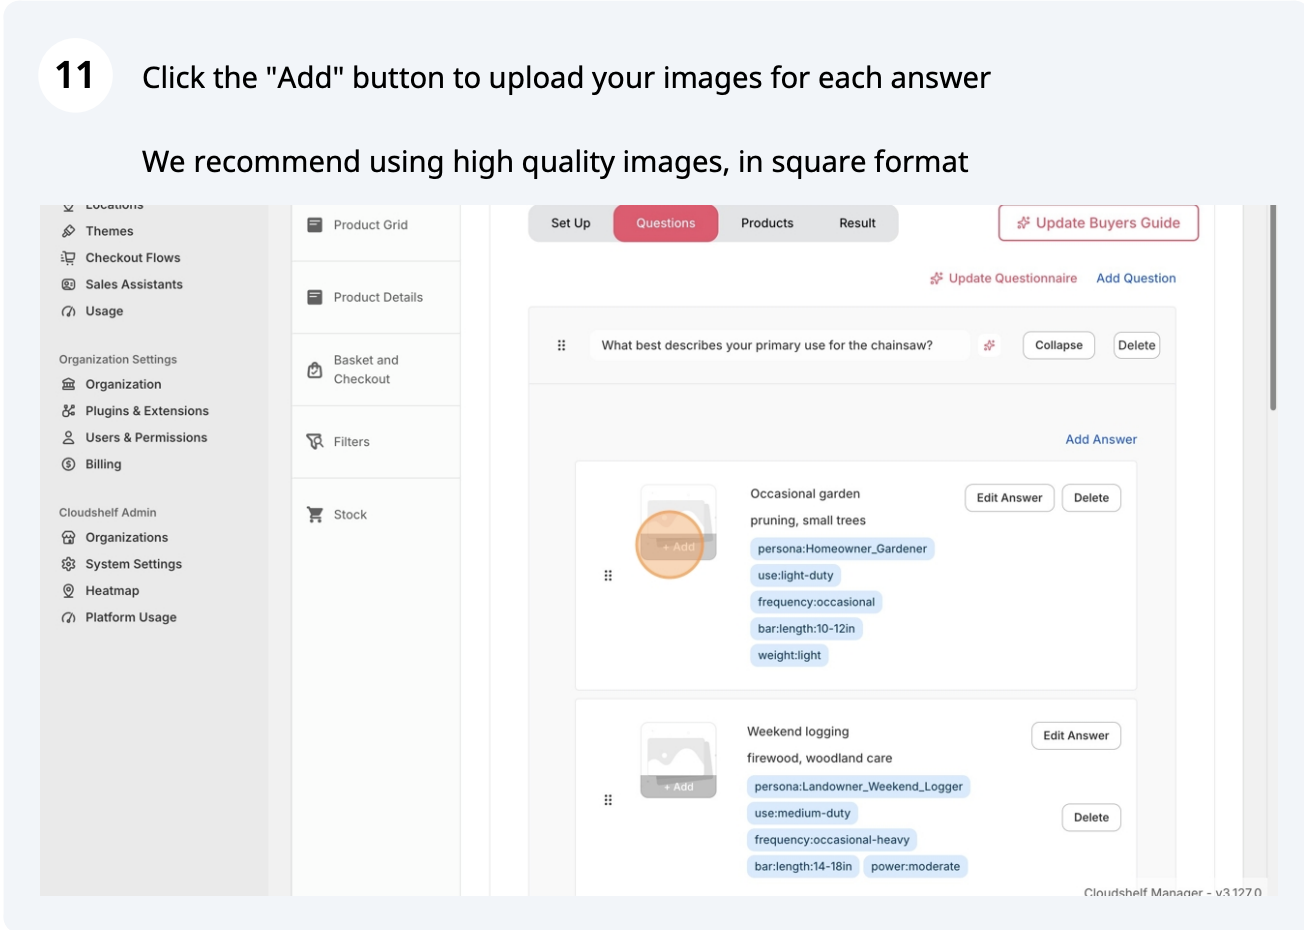Click the Update Questionnaire link
This screenshot has width=1304, height=930.
1003,278
